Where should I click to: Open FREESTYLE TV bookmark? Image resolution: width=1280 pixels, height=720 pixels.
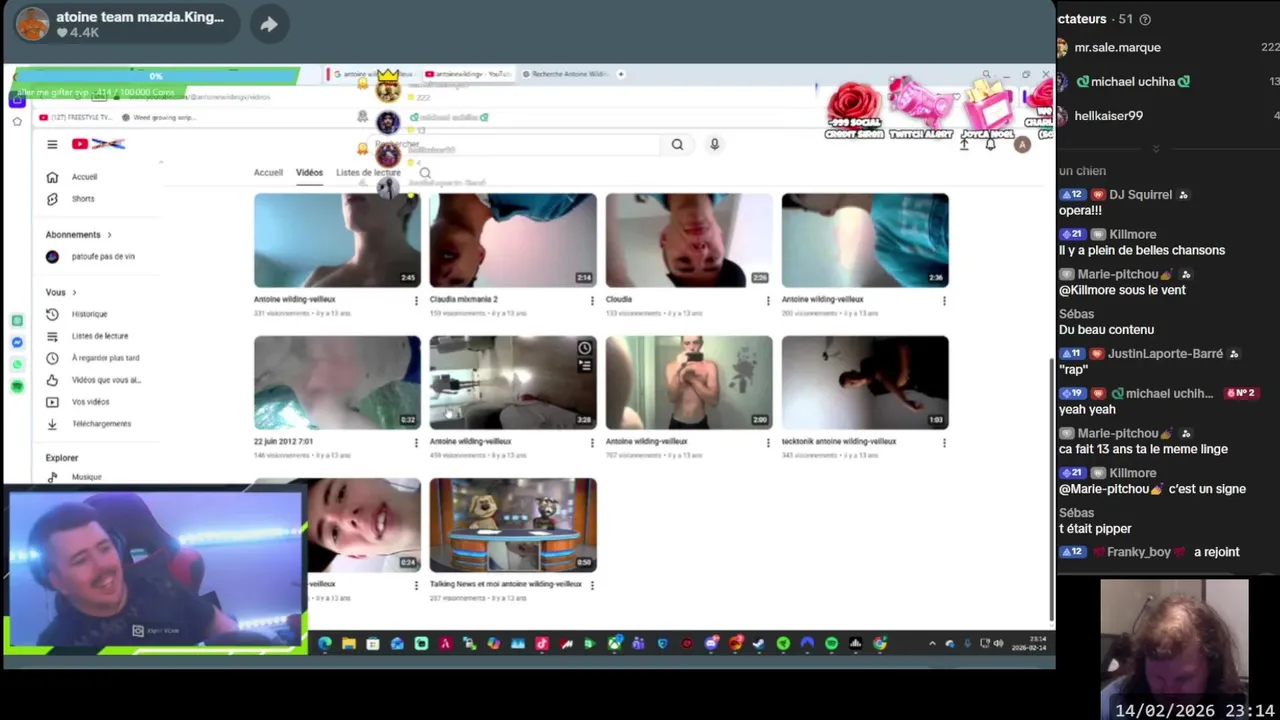tap(76, 117)
